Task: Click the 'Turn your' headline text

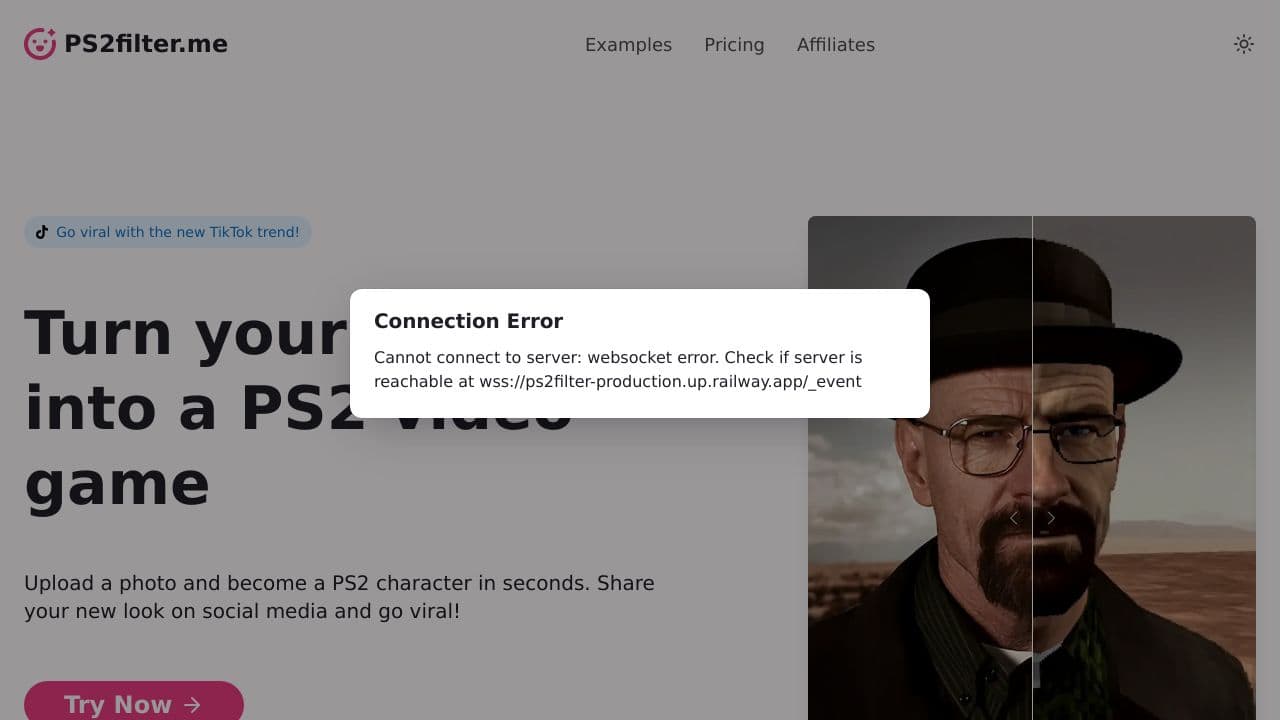Action: tap(186, 333)
